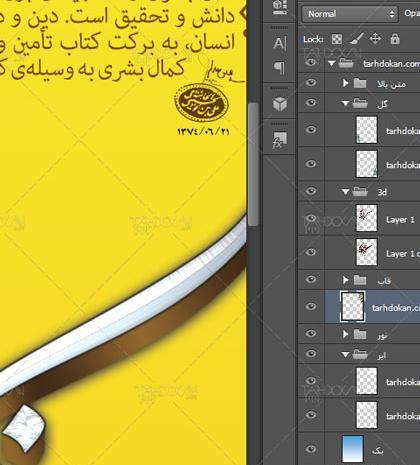Collapse the ابر group triangle
The image size is (420, 465).
346,355
